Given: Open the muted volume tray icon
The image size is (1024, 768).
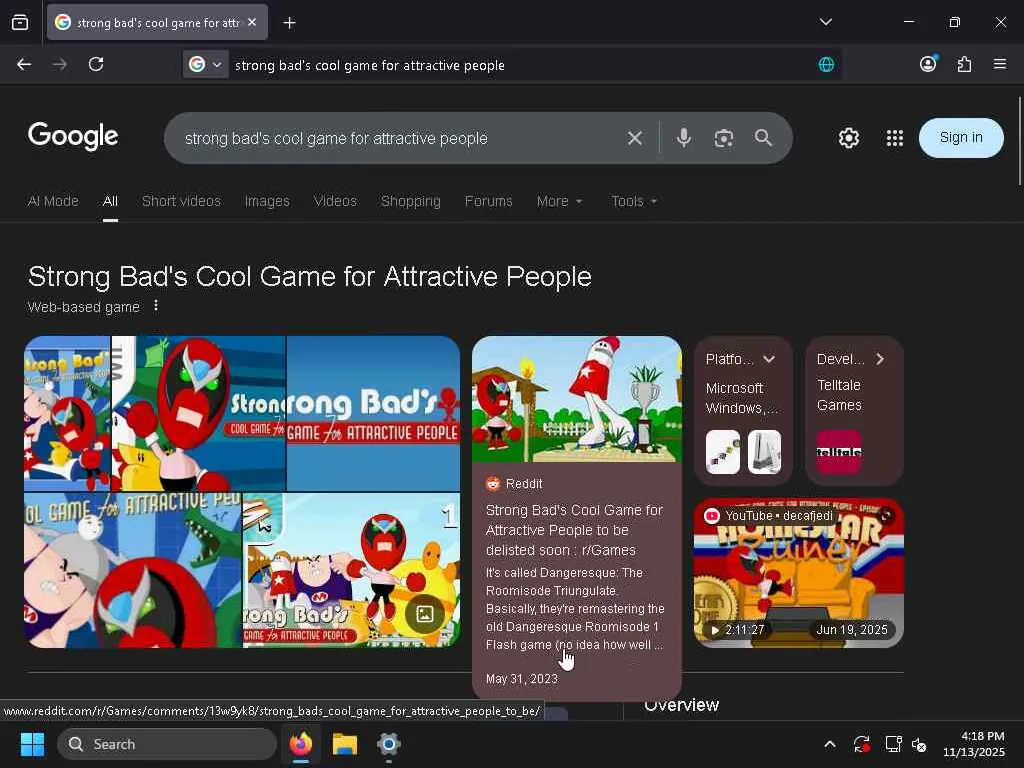Looking at the screenshot, I should (920, 744).
